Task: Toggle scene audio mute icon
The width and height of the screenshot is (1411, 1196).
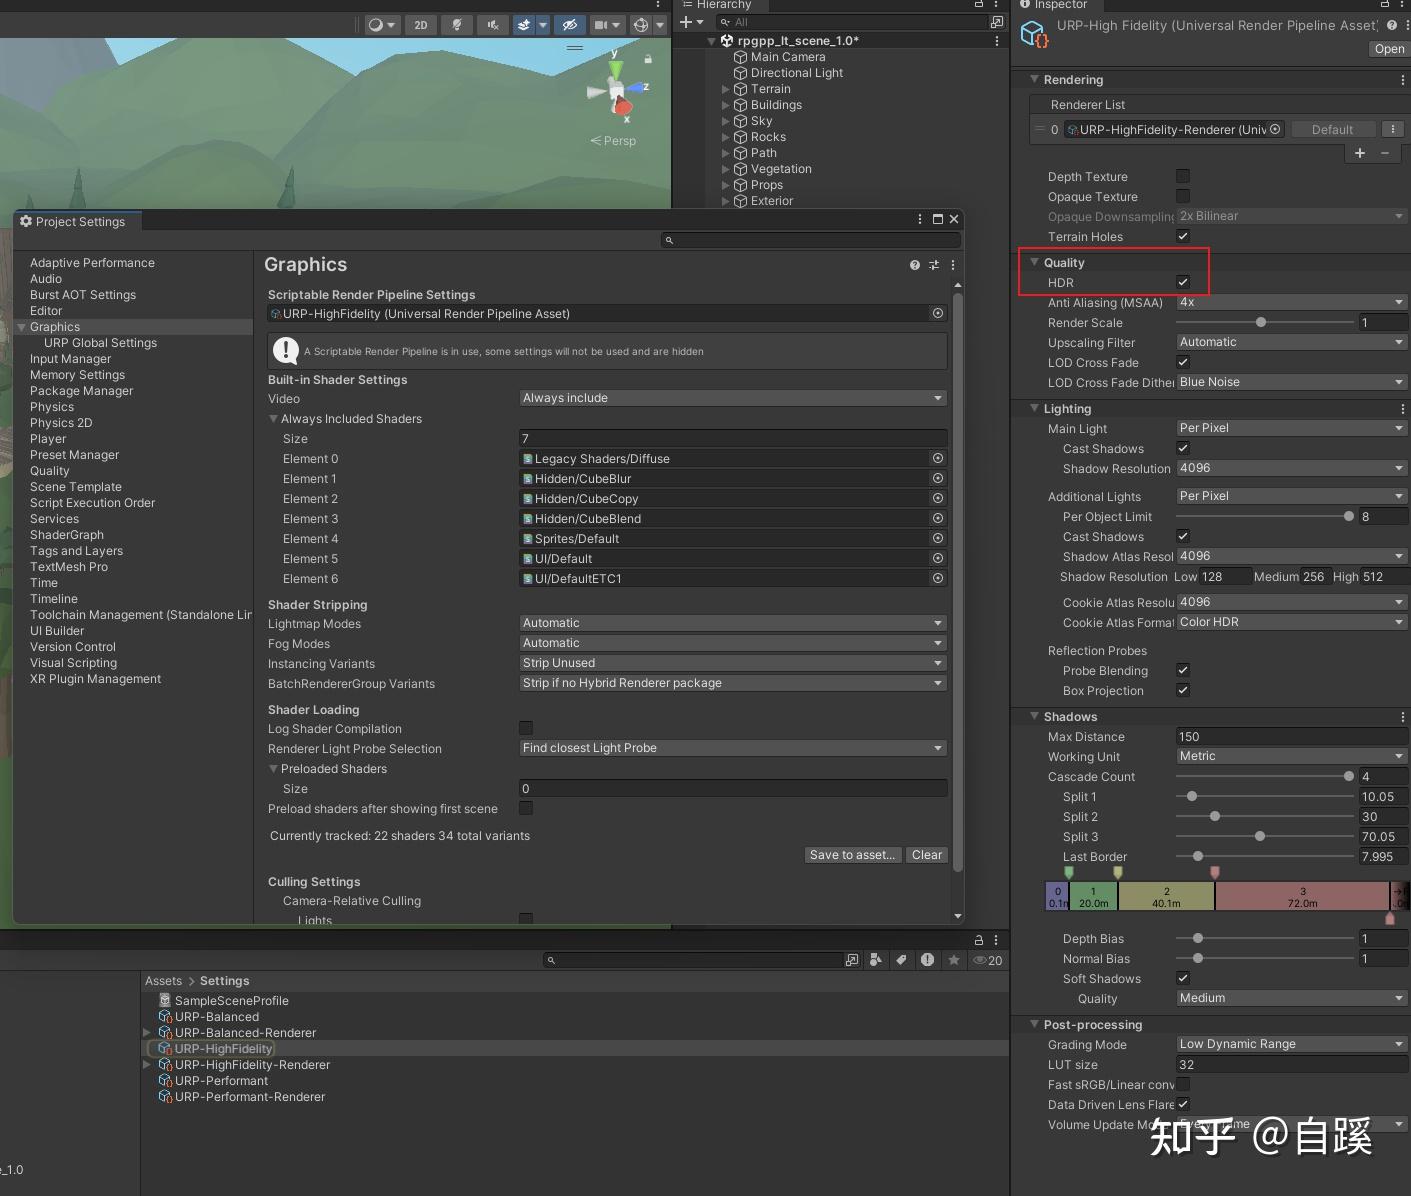Action: [493, 25]
